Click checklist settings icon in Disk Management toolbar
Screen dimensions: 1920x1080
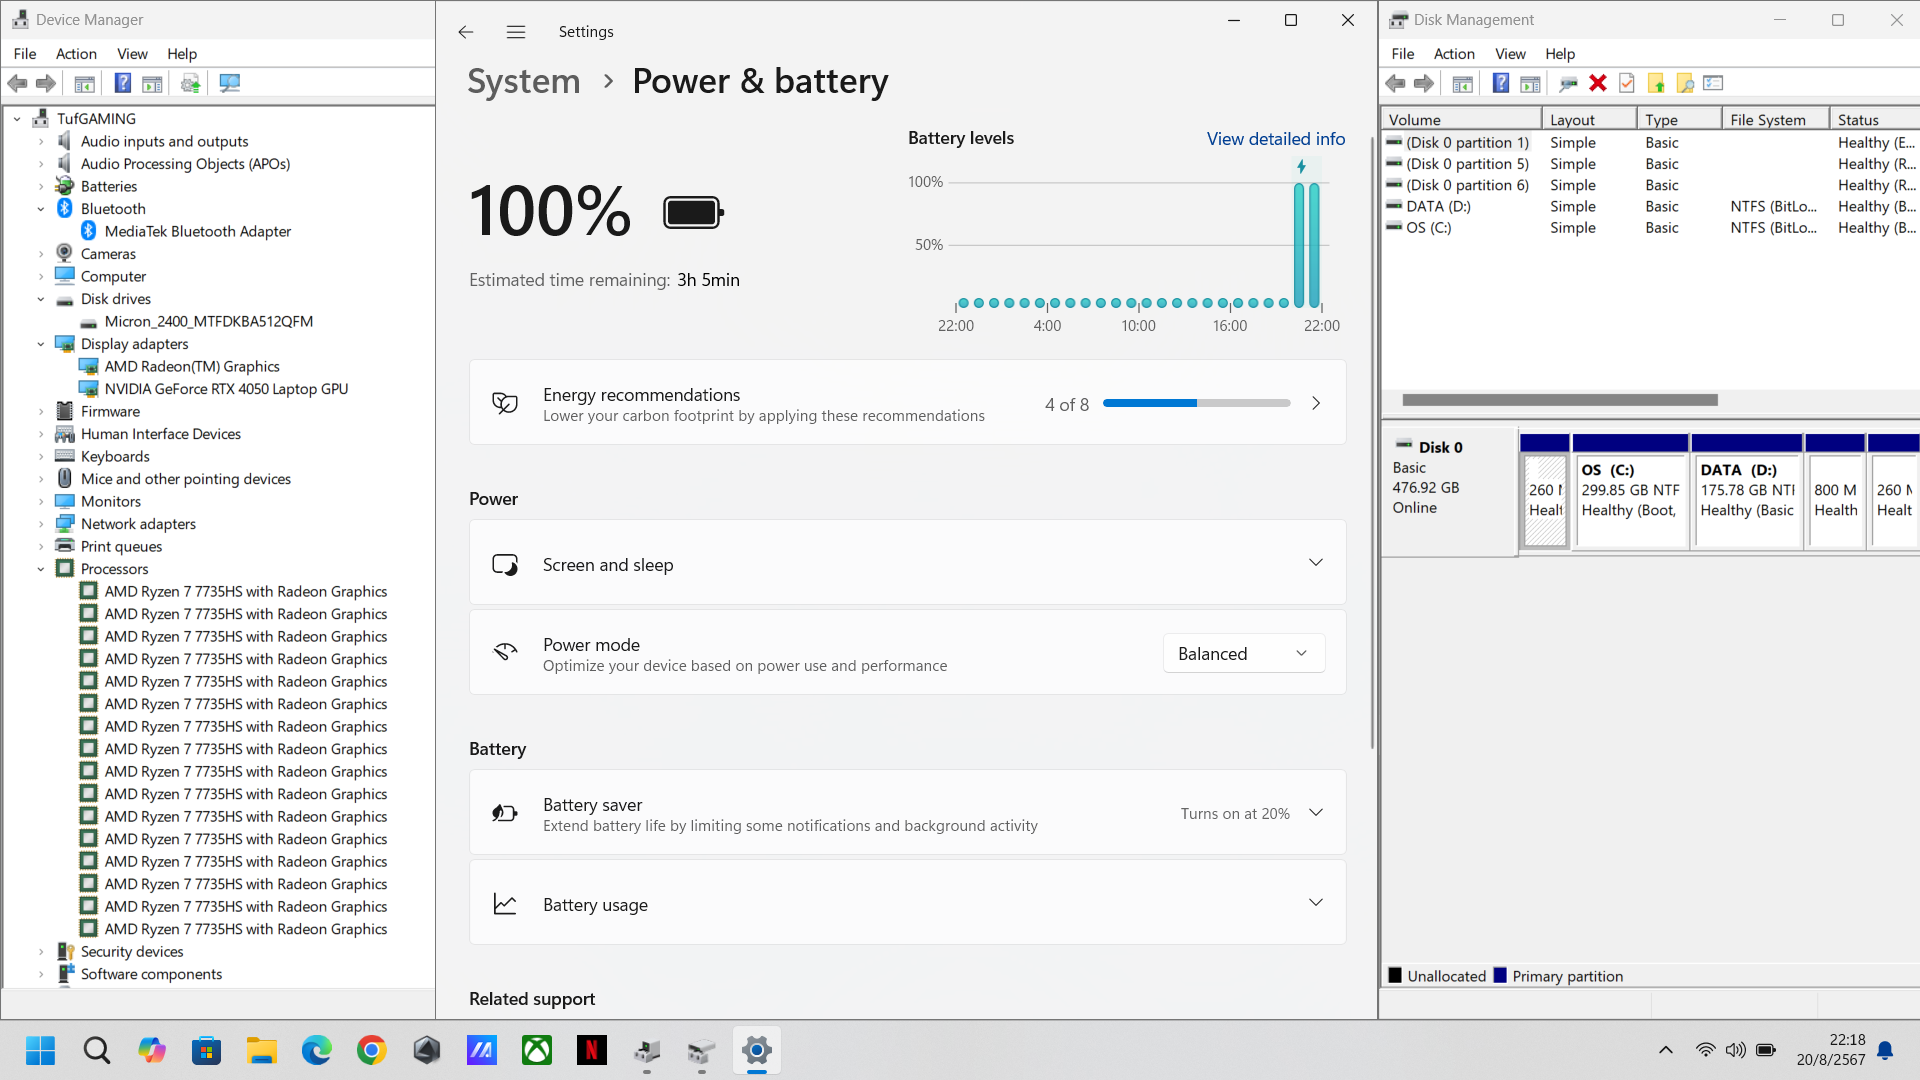(1714, 84)
